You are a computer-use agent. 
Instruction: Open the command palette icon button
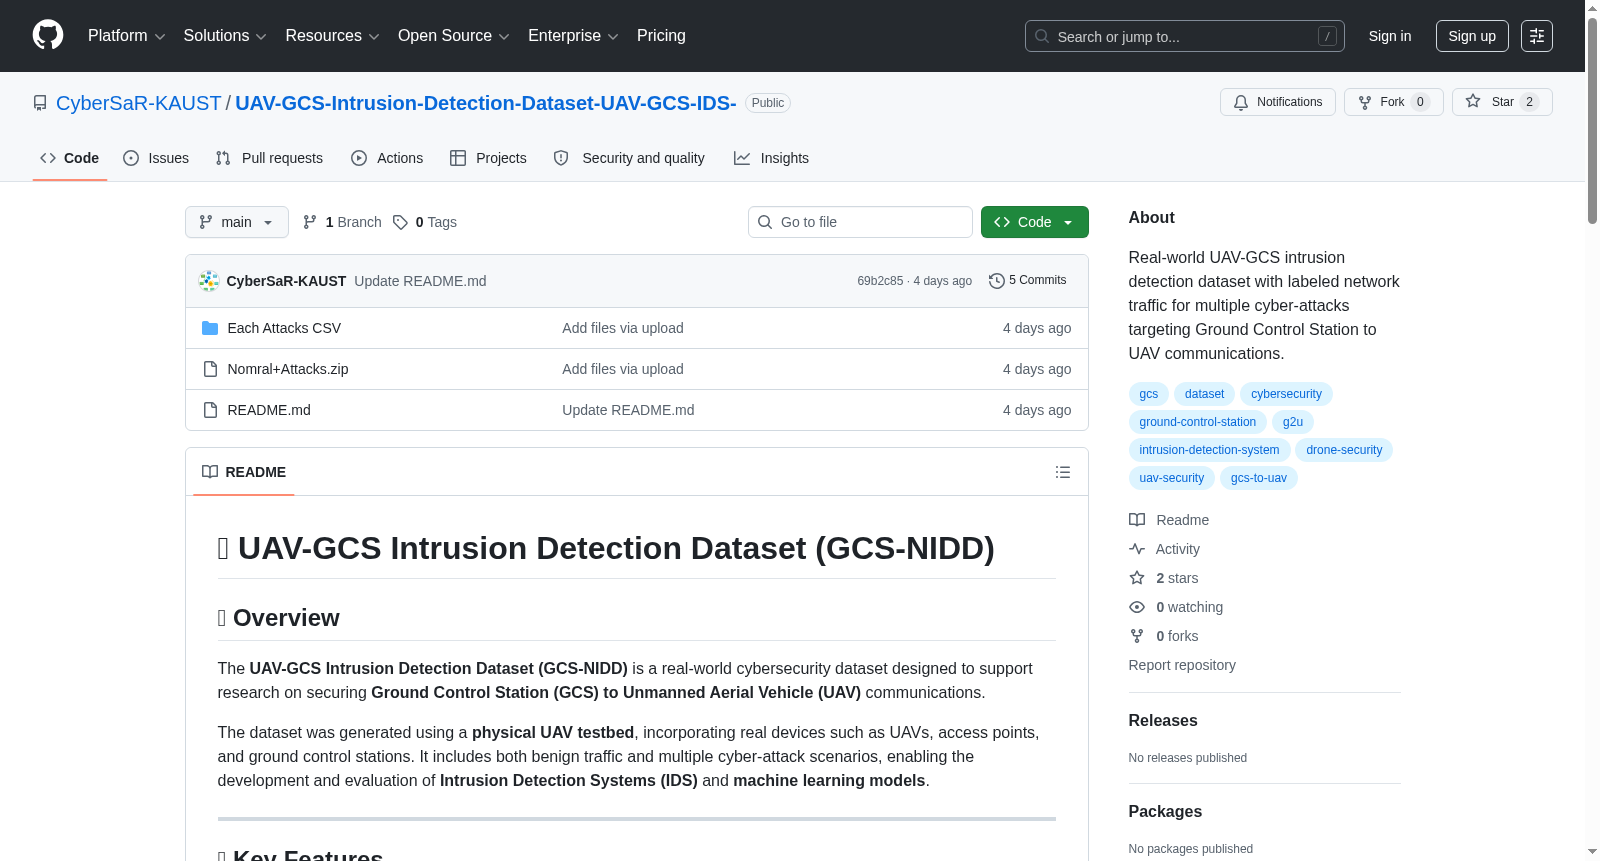pyautogui.click(x=1536, y=36)
